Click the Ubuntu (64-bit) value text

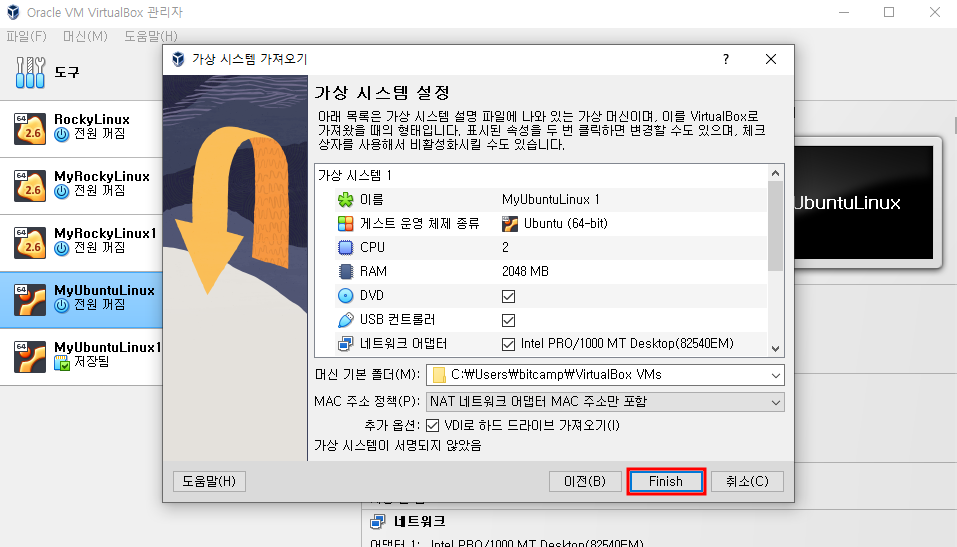coord(566,223)
